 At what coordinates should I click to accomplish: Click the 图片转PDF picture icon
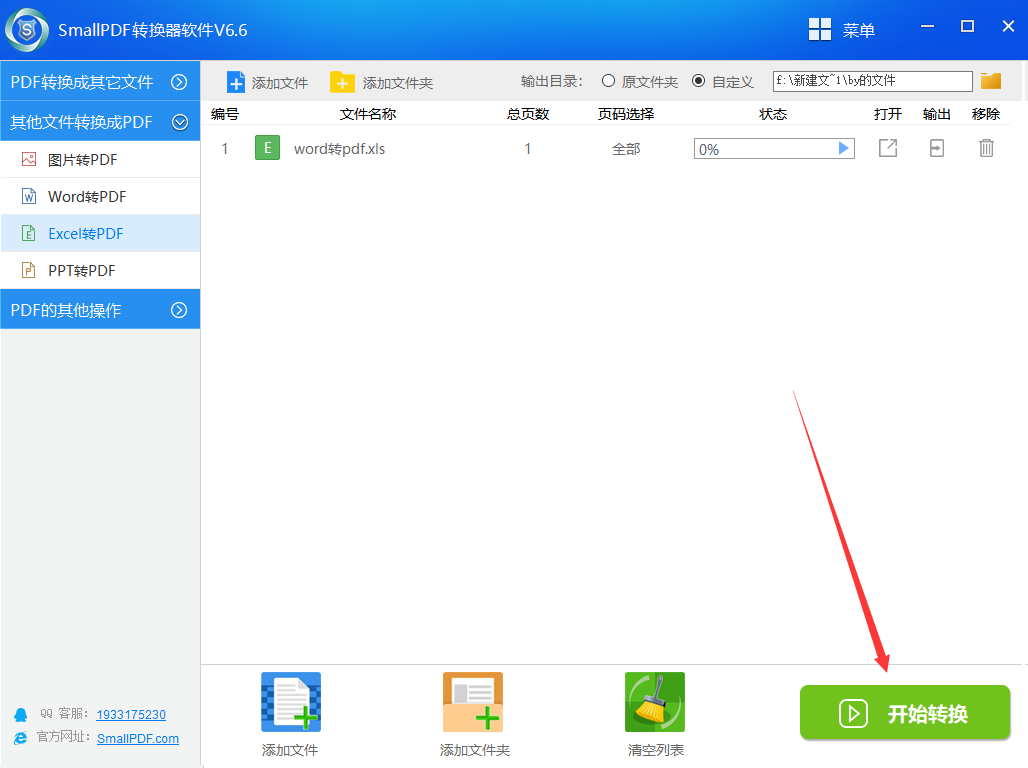point(29,159)
